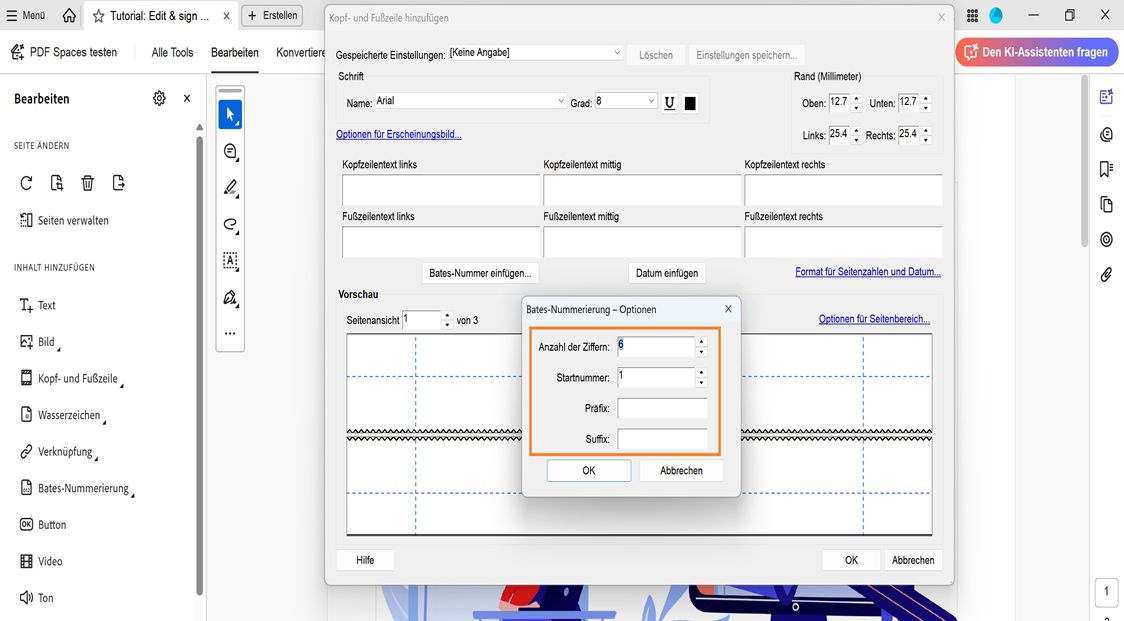Confirm Bates options with OK
Screen dimensions: 1124x621
pyautogui.click(x=589, y=470)
